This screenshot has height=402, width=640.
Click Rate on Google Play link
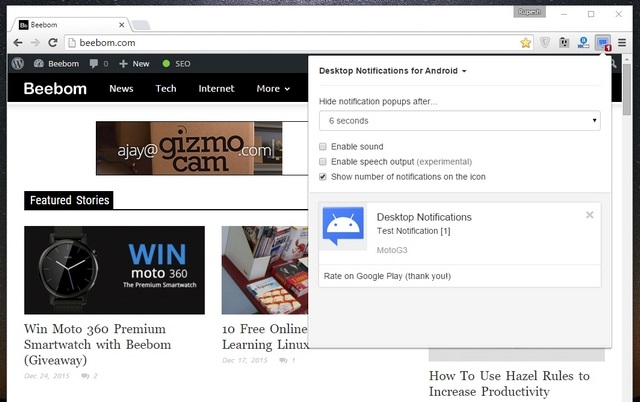[387, 276]
